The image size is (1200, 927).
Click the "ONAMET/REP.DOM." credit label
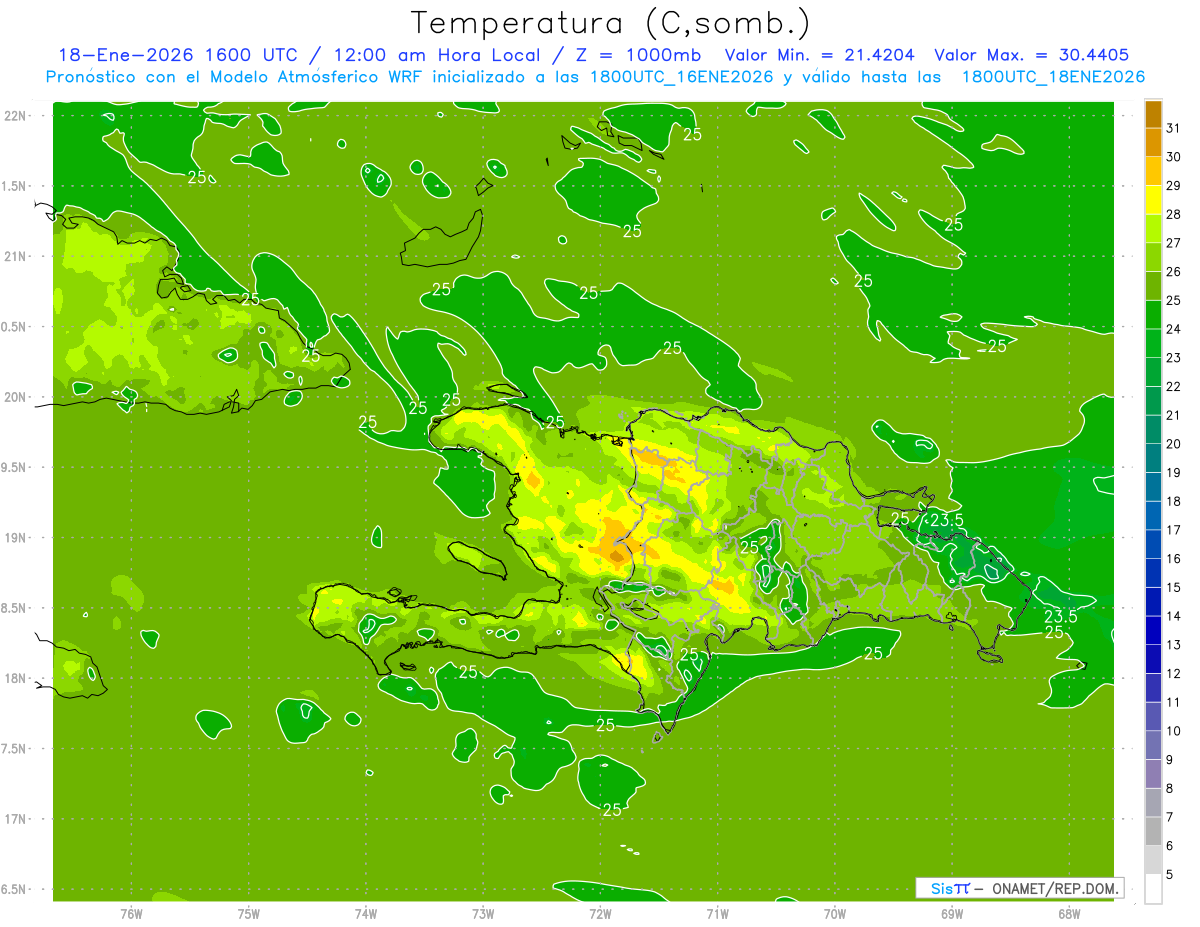click(1055, 888)
